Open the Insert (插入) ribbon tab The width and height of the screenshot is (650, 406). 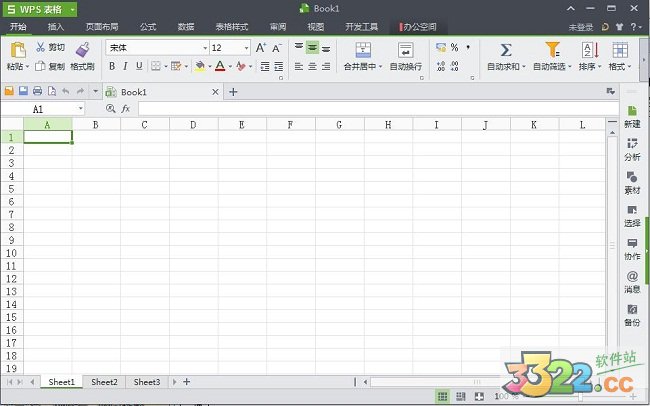(56, 27)
